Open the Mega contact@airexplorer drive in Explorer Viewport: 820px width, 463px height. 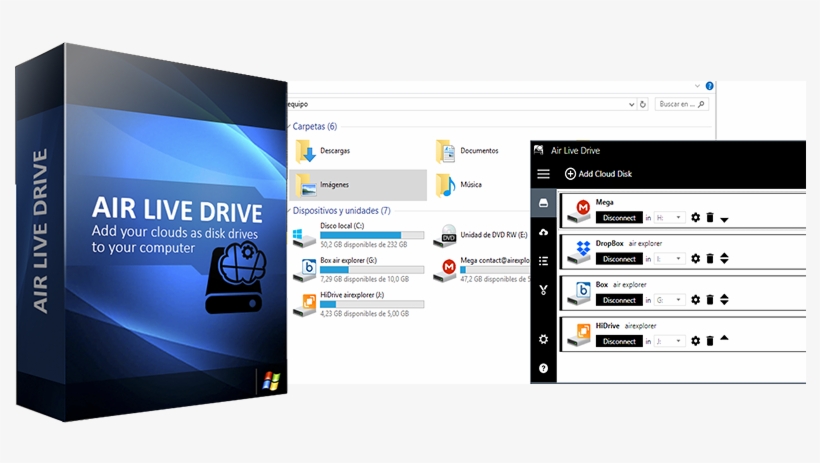click(x=481, y=269)
